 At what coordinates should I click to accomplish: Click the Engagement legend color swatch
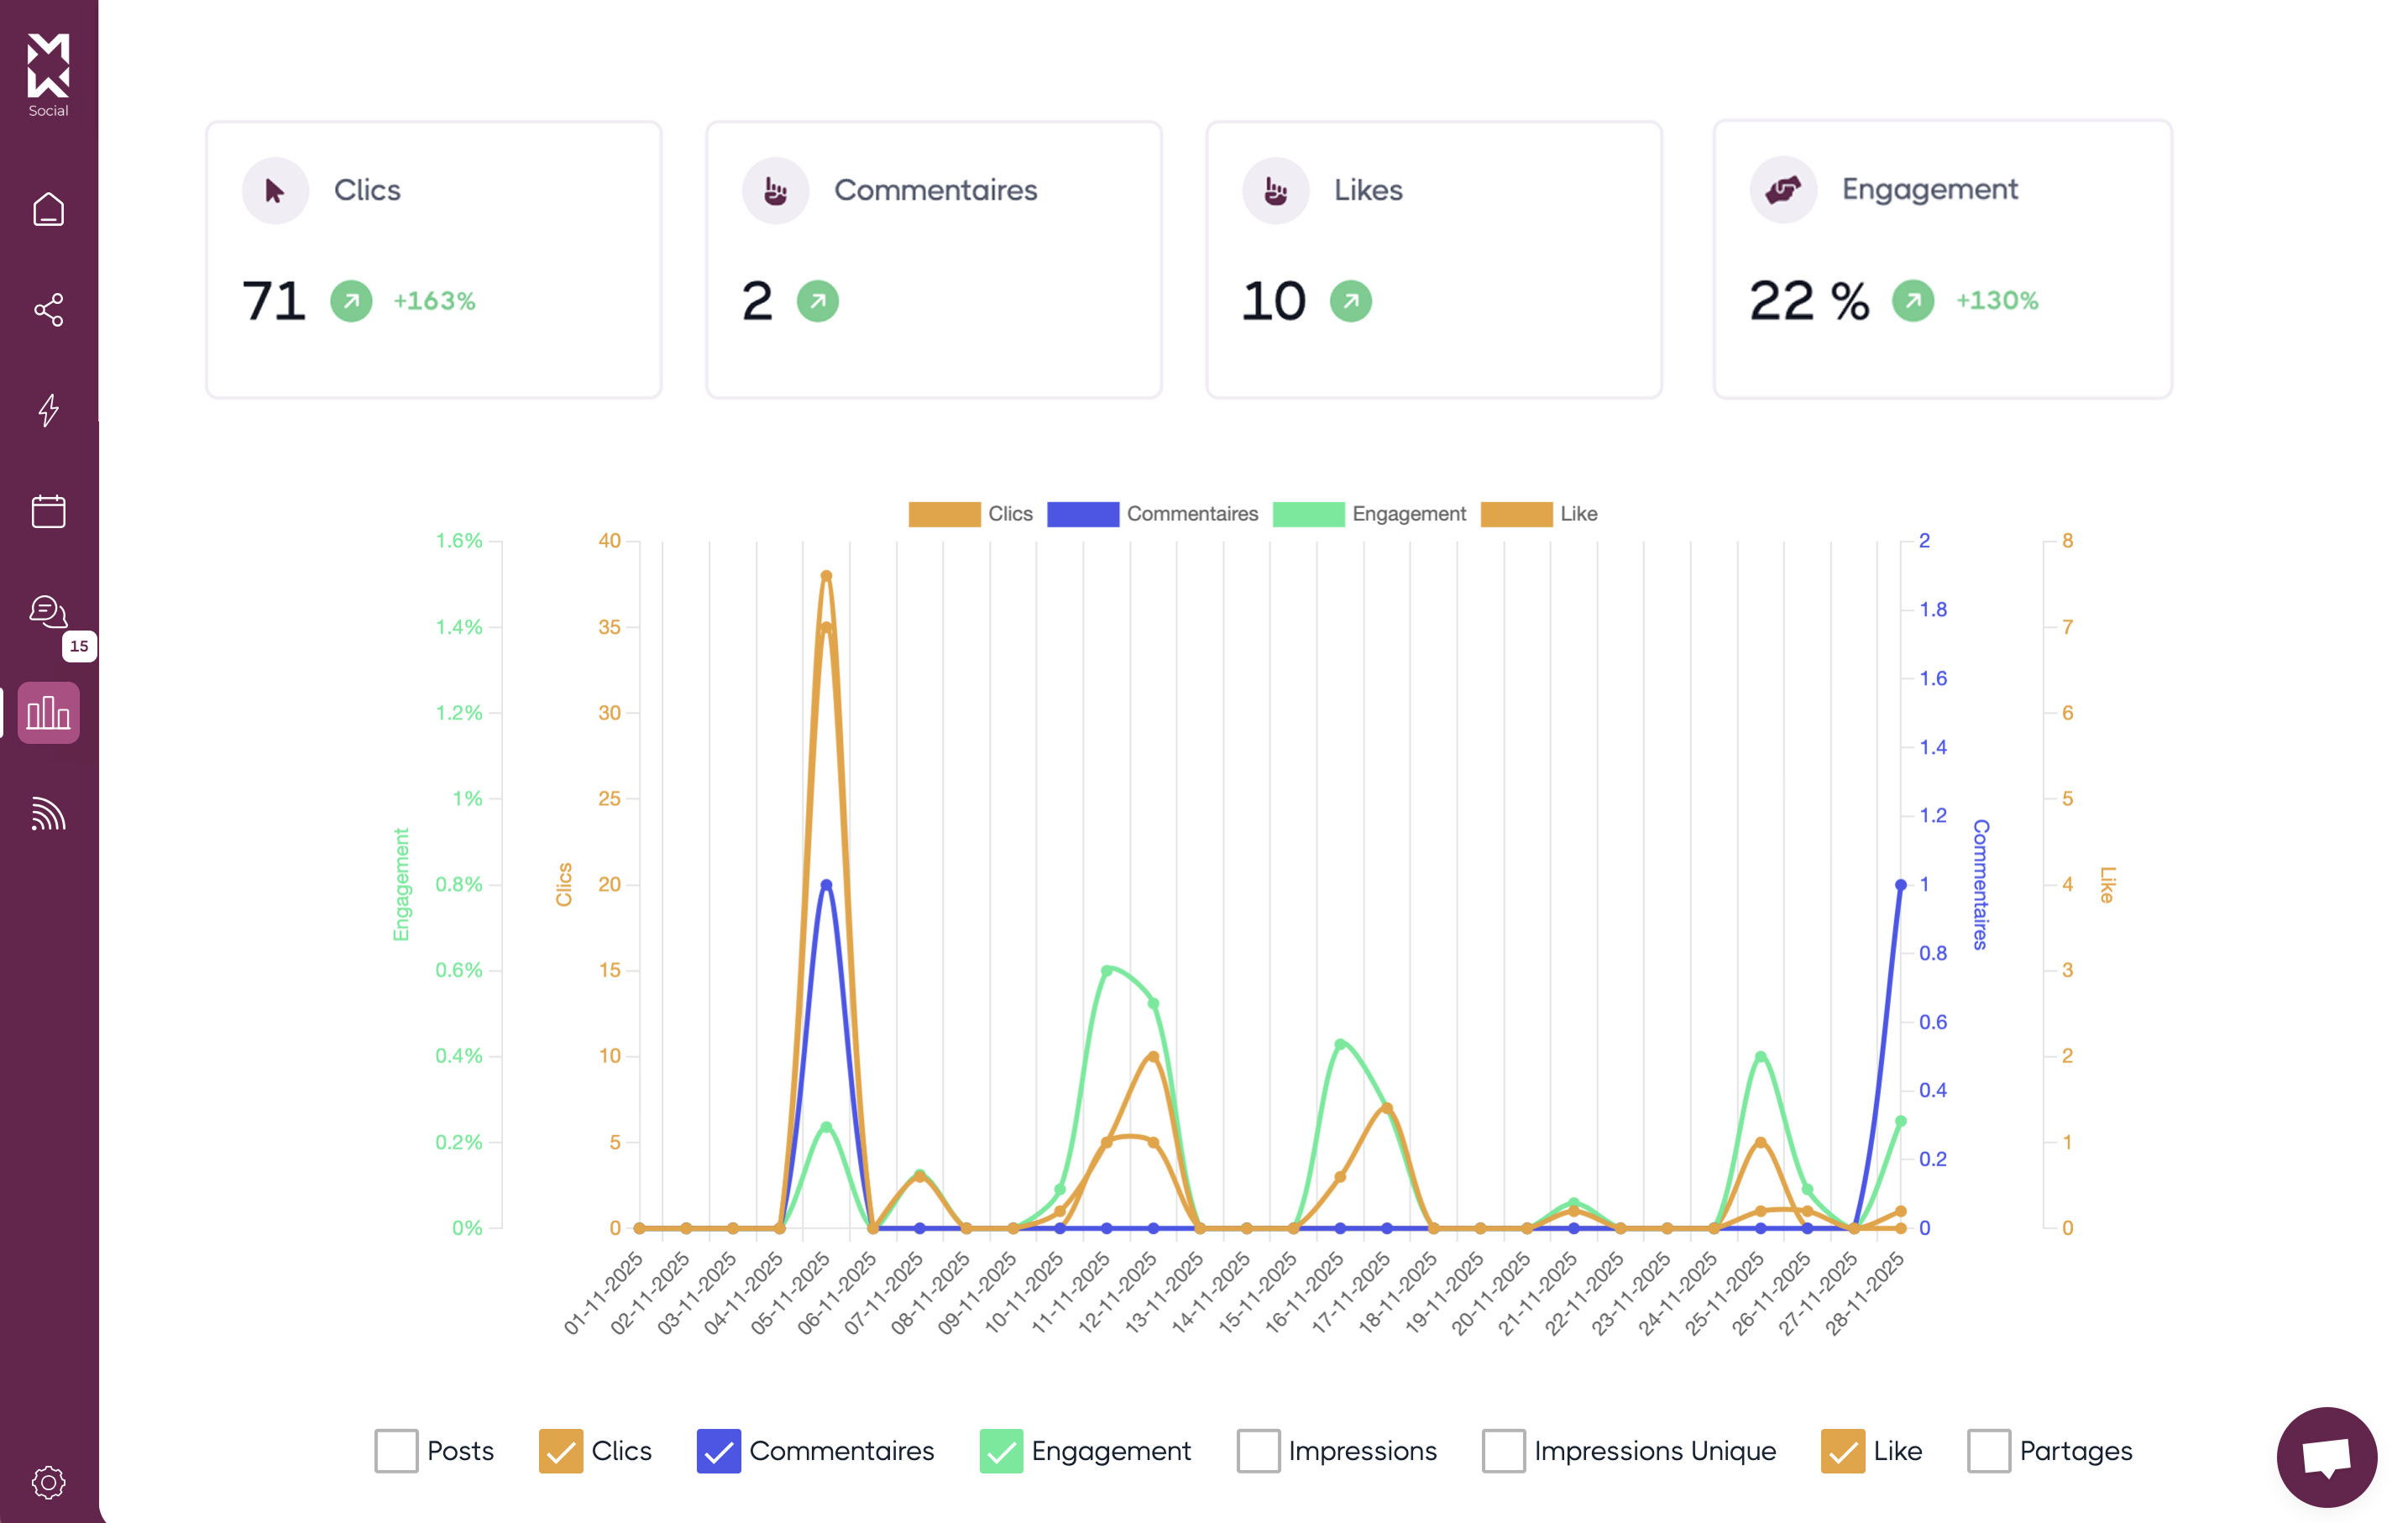[x=1308, y=514]
